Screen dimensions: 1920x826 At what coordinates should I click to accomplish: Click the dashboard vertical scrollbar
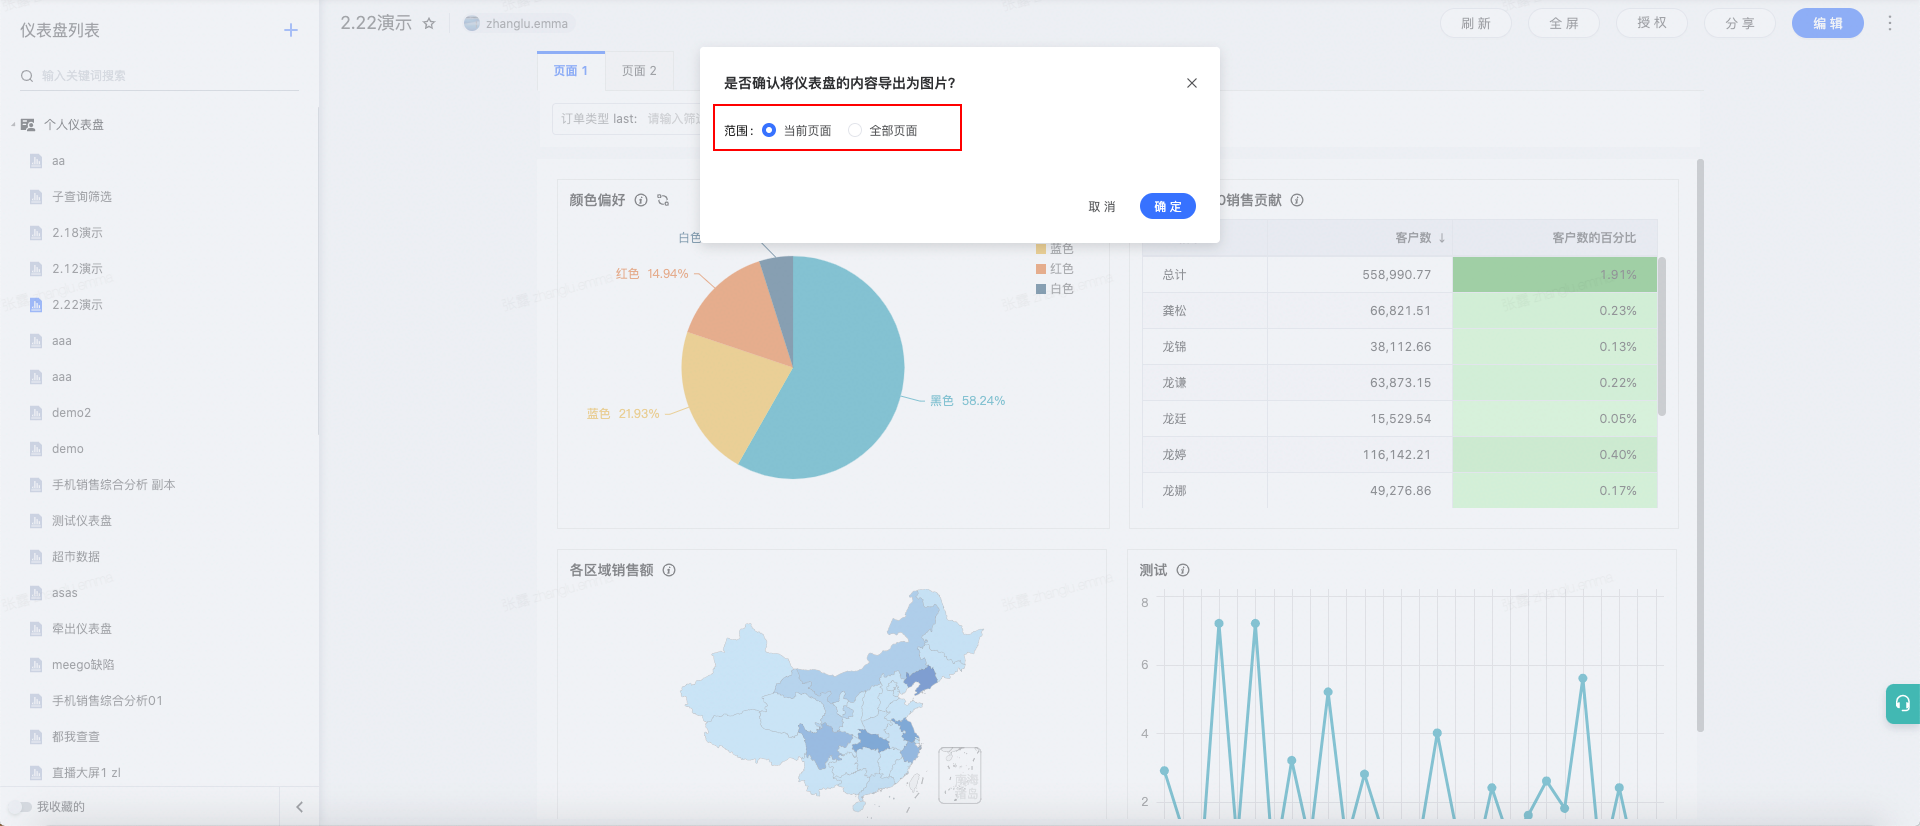coord(1700,445)
